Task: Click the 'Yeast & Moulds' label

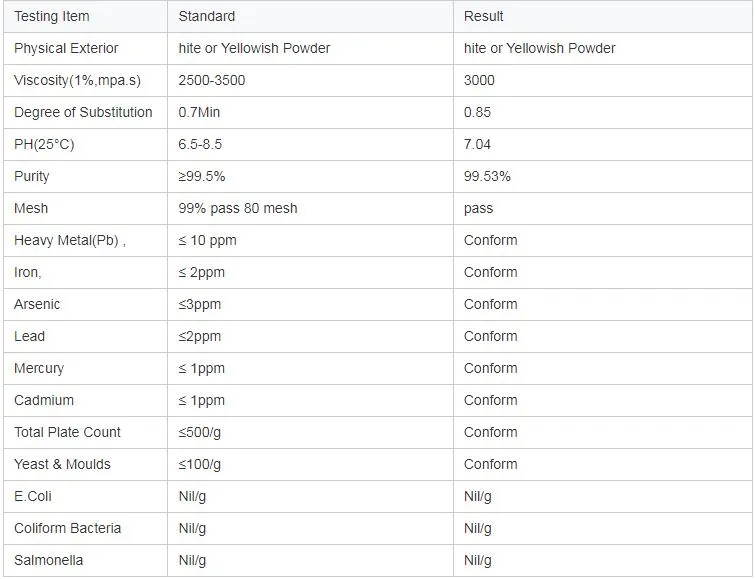Action: (x=62, y=464)
